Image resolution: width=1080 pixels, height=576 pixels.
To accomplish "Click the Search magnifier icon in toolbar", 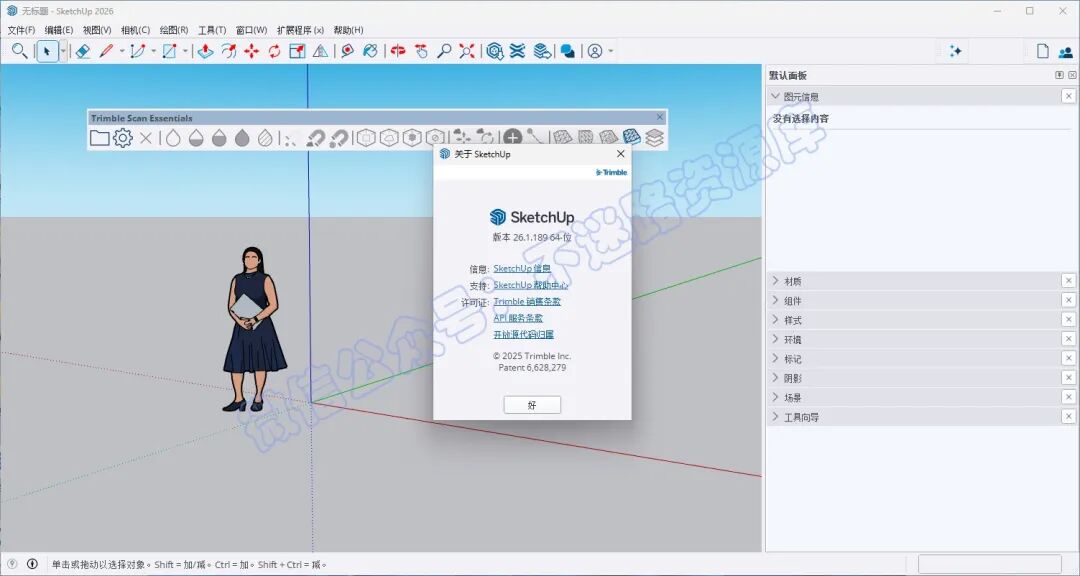I will (19, 51).
